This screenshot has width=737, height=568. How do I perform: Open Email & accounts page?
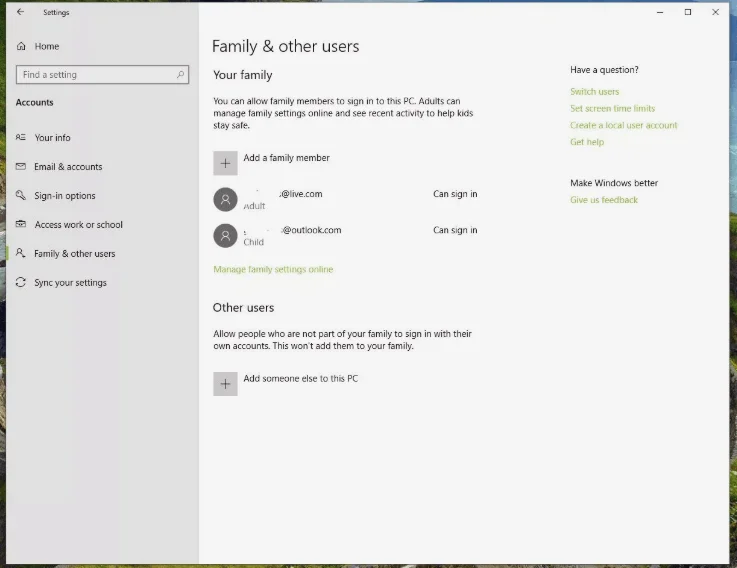click(68, 166)
